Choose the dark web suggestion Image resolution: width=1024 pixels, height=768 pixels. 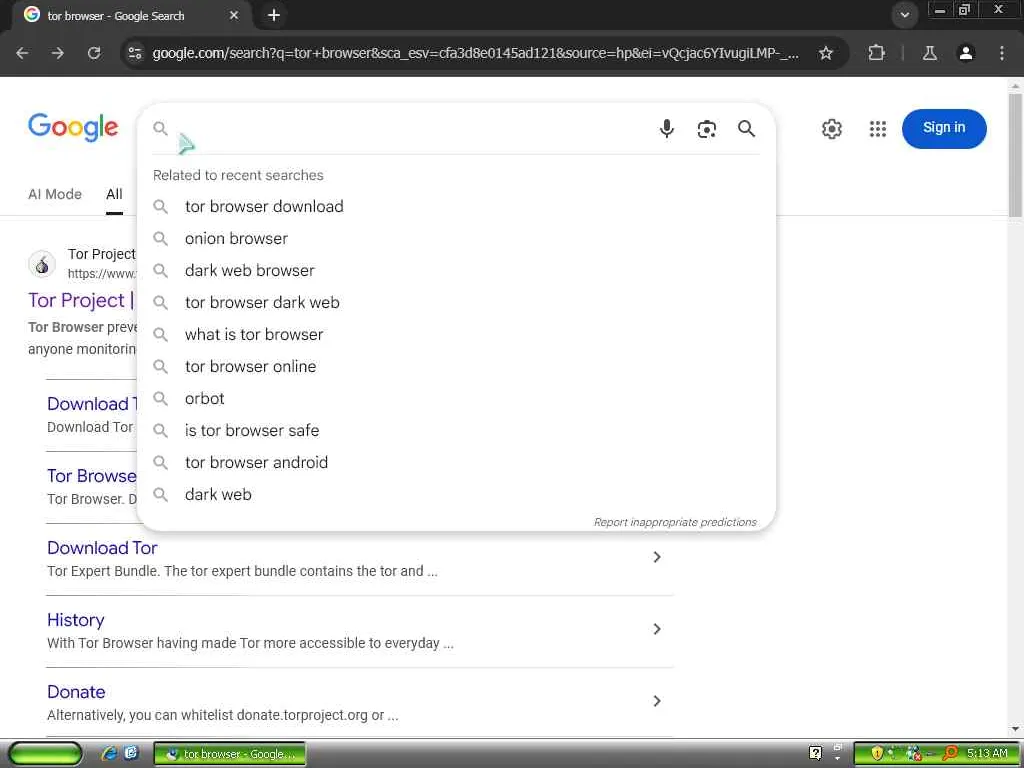tap(456, 494)
